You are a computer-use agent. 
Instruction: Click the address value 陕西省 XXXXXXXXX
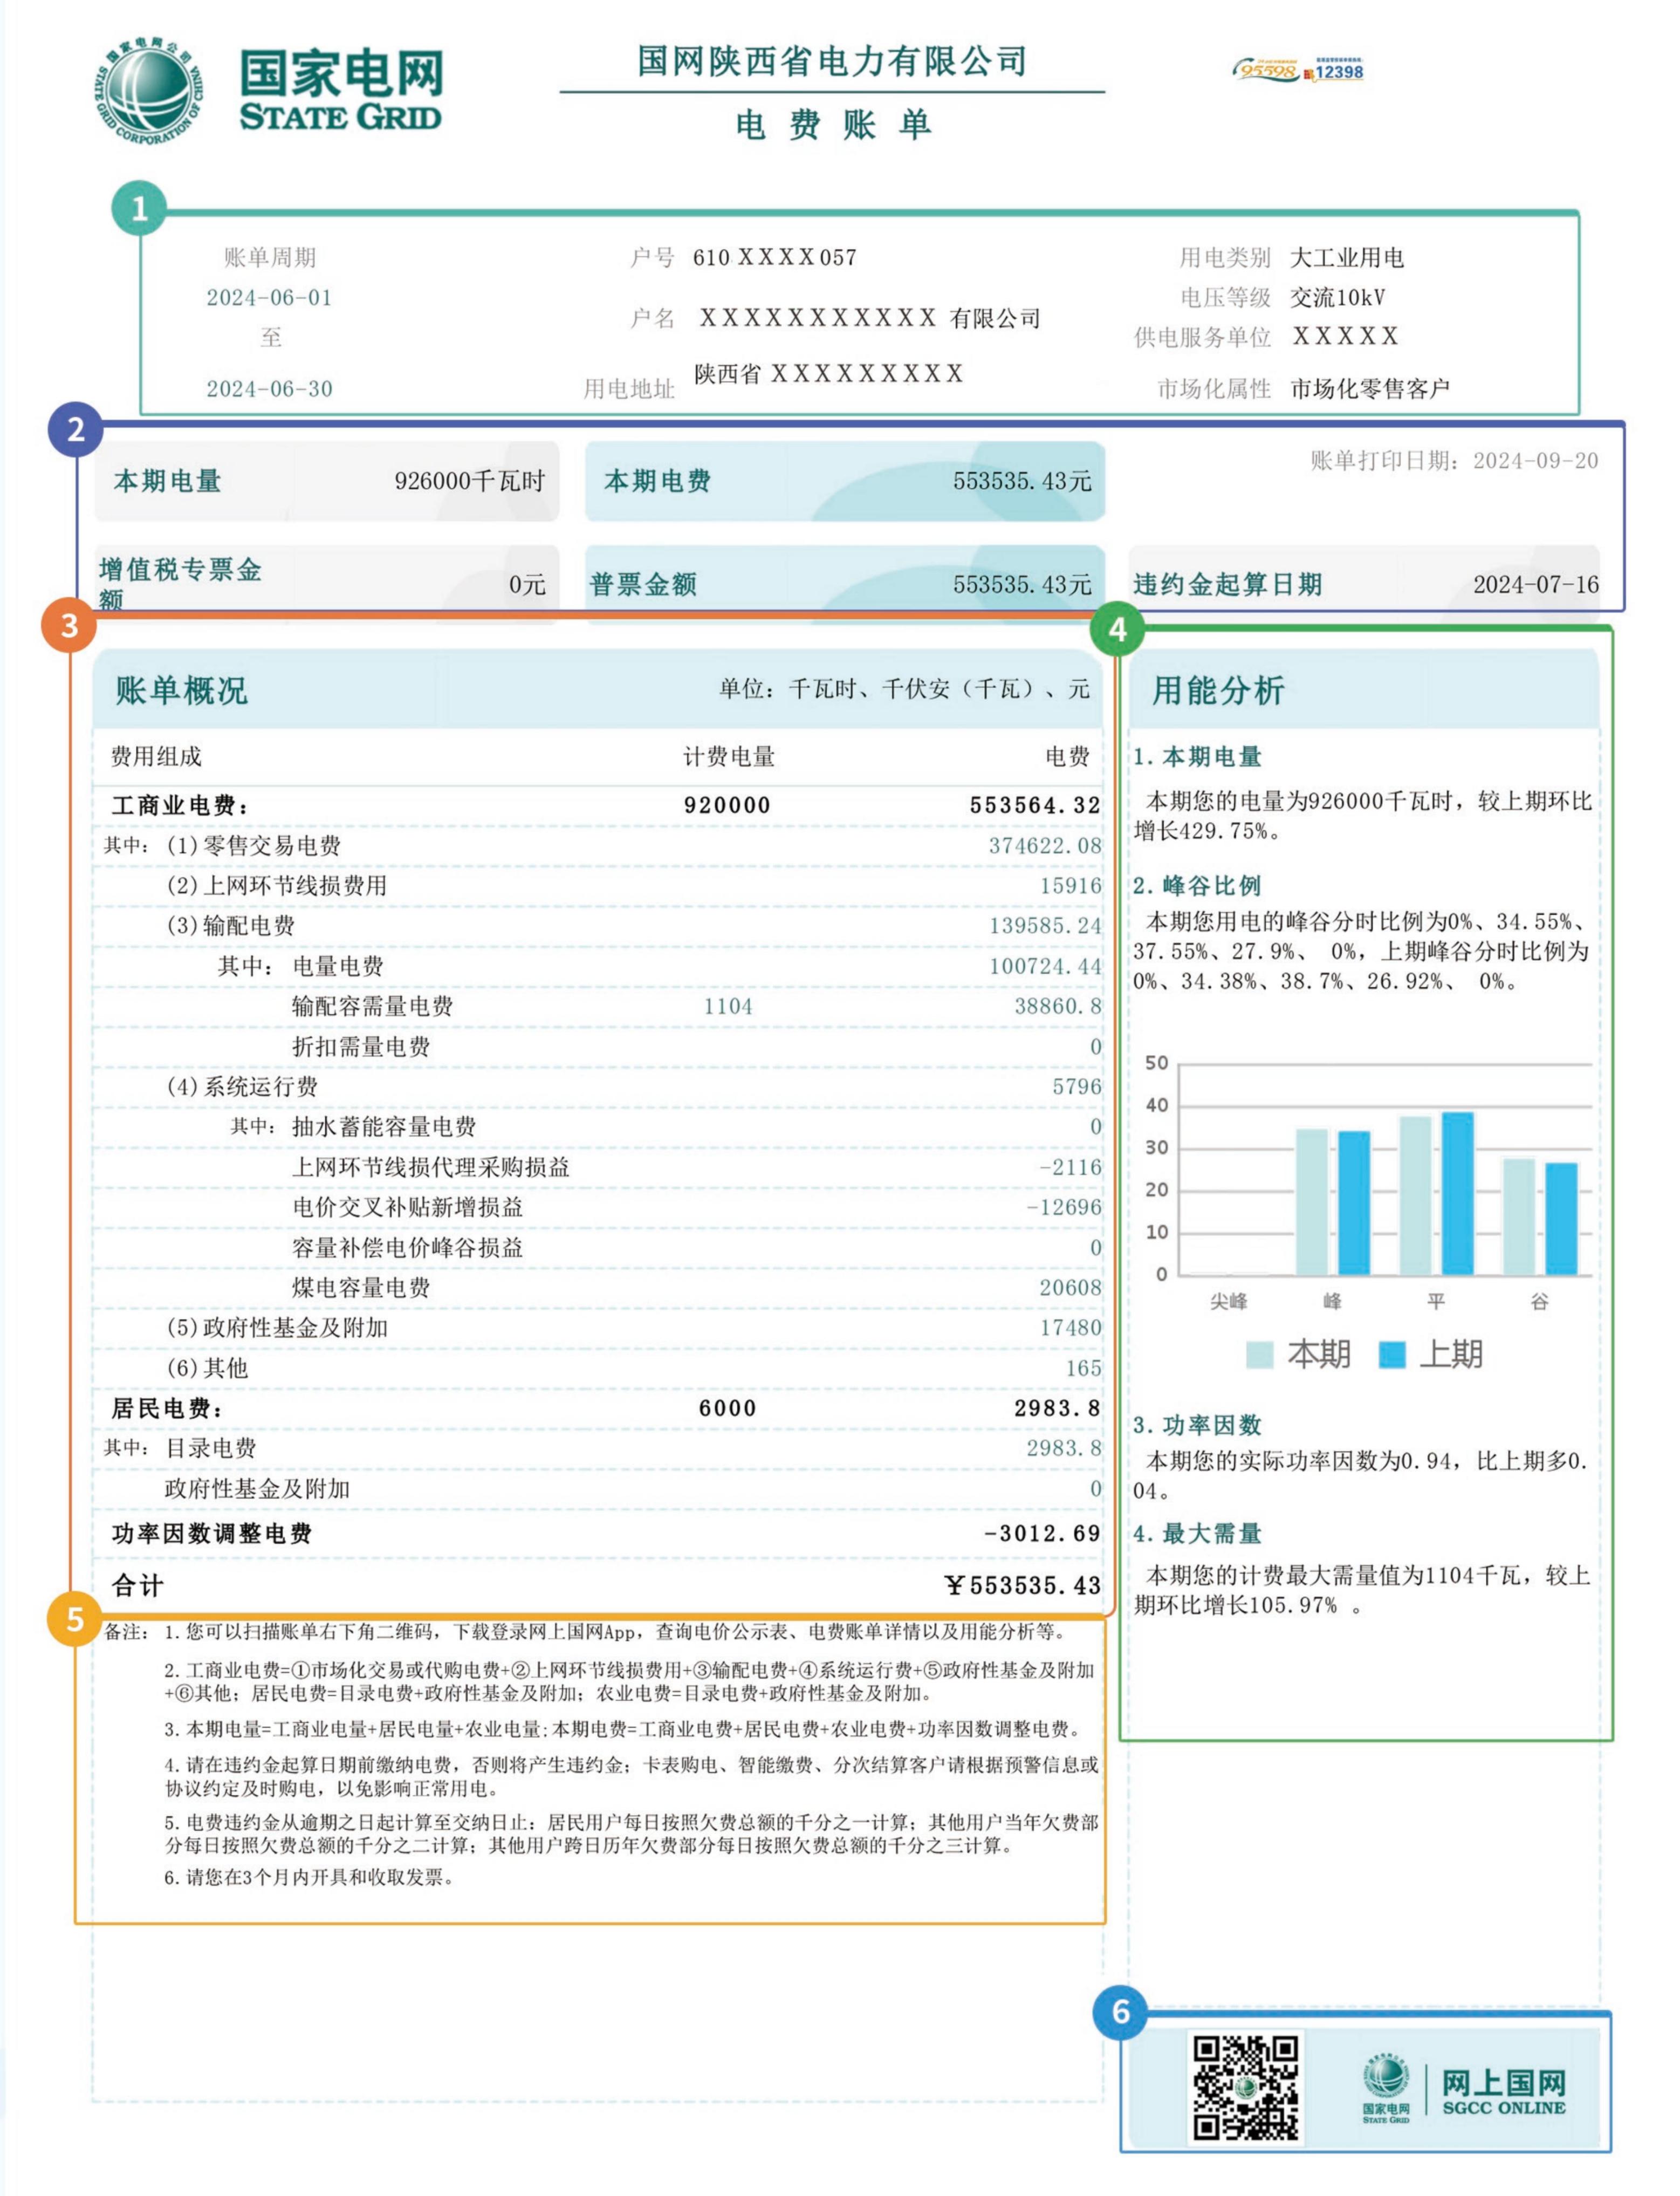tap(828, 373)
